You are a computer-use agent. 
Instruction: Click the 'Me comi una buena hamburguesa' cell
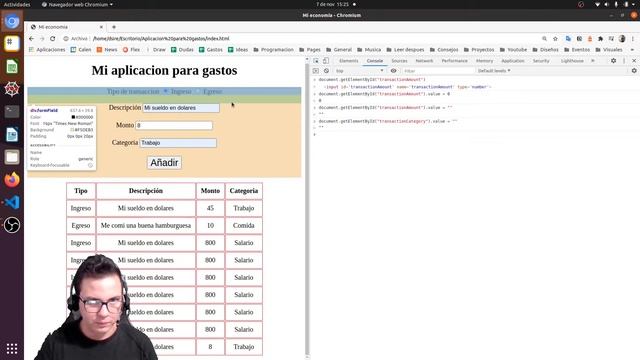click(x=146, y=225)
